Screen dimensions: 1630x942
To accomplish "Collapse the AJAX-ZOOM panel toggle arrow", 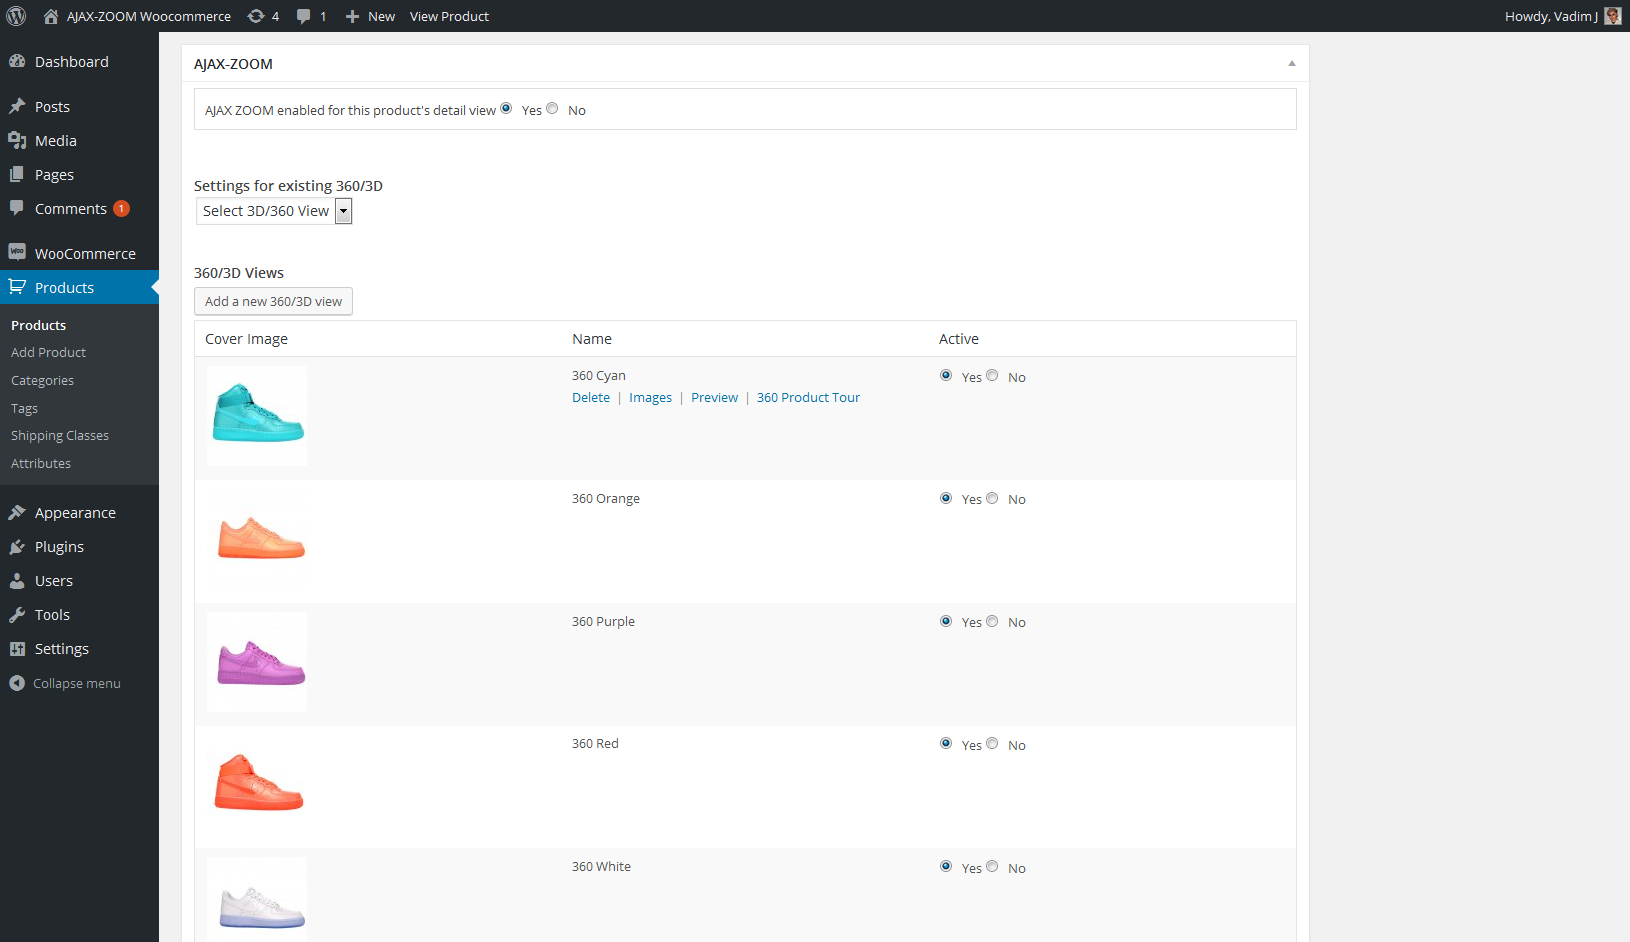I will tap(1292, 63).
